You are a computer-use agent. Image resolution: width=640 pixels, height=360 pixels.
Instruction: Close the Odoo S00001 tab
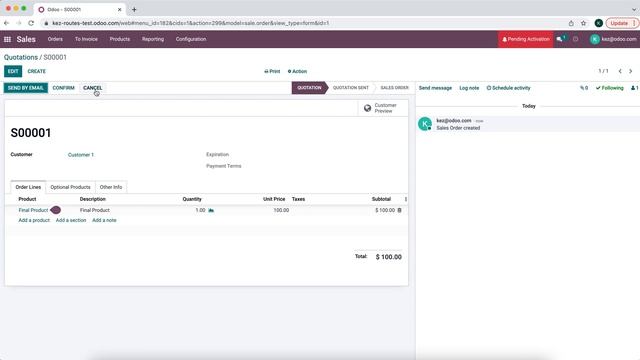coord(120,9)
